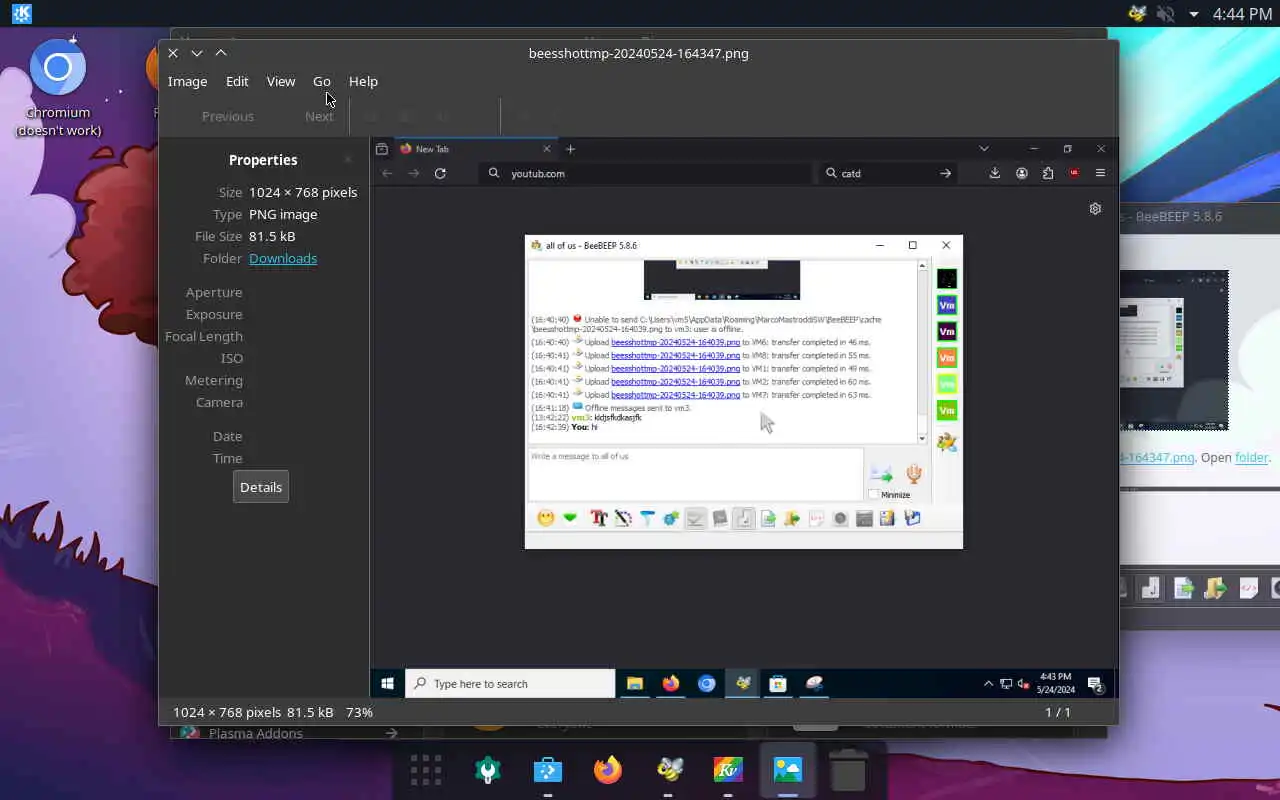The height and width of the screenshot is (800, 1280).
Task: Click the screenshot thumbnail in background BeeBEEP window
Action: point(1174,350)
